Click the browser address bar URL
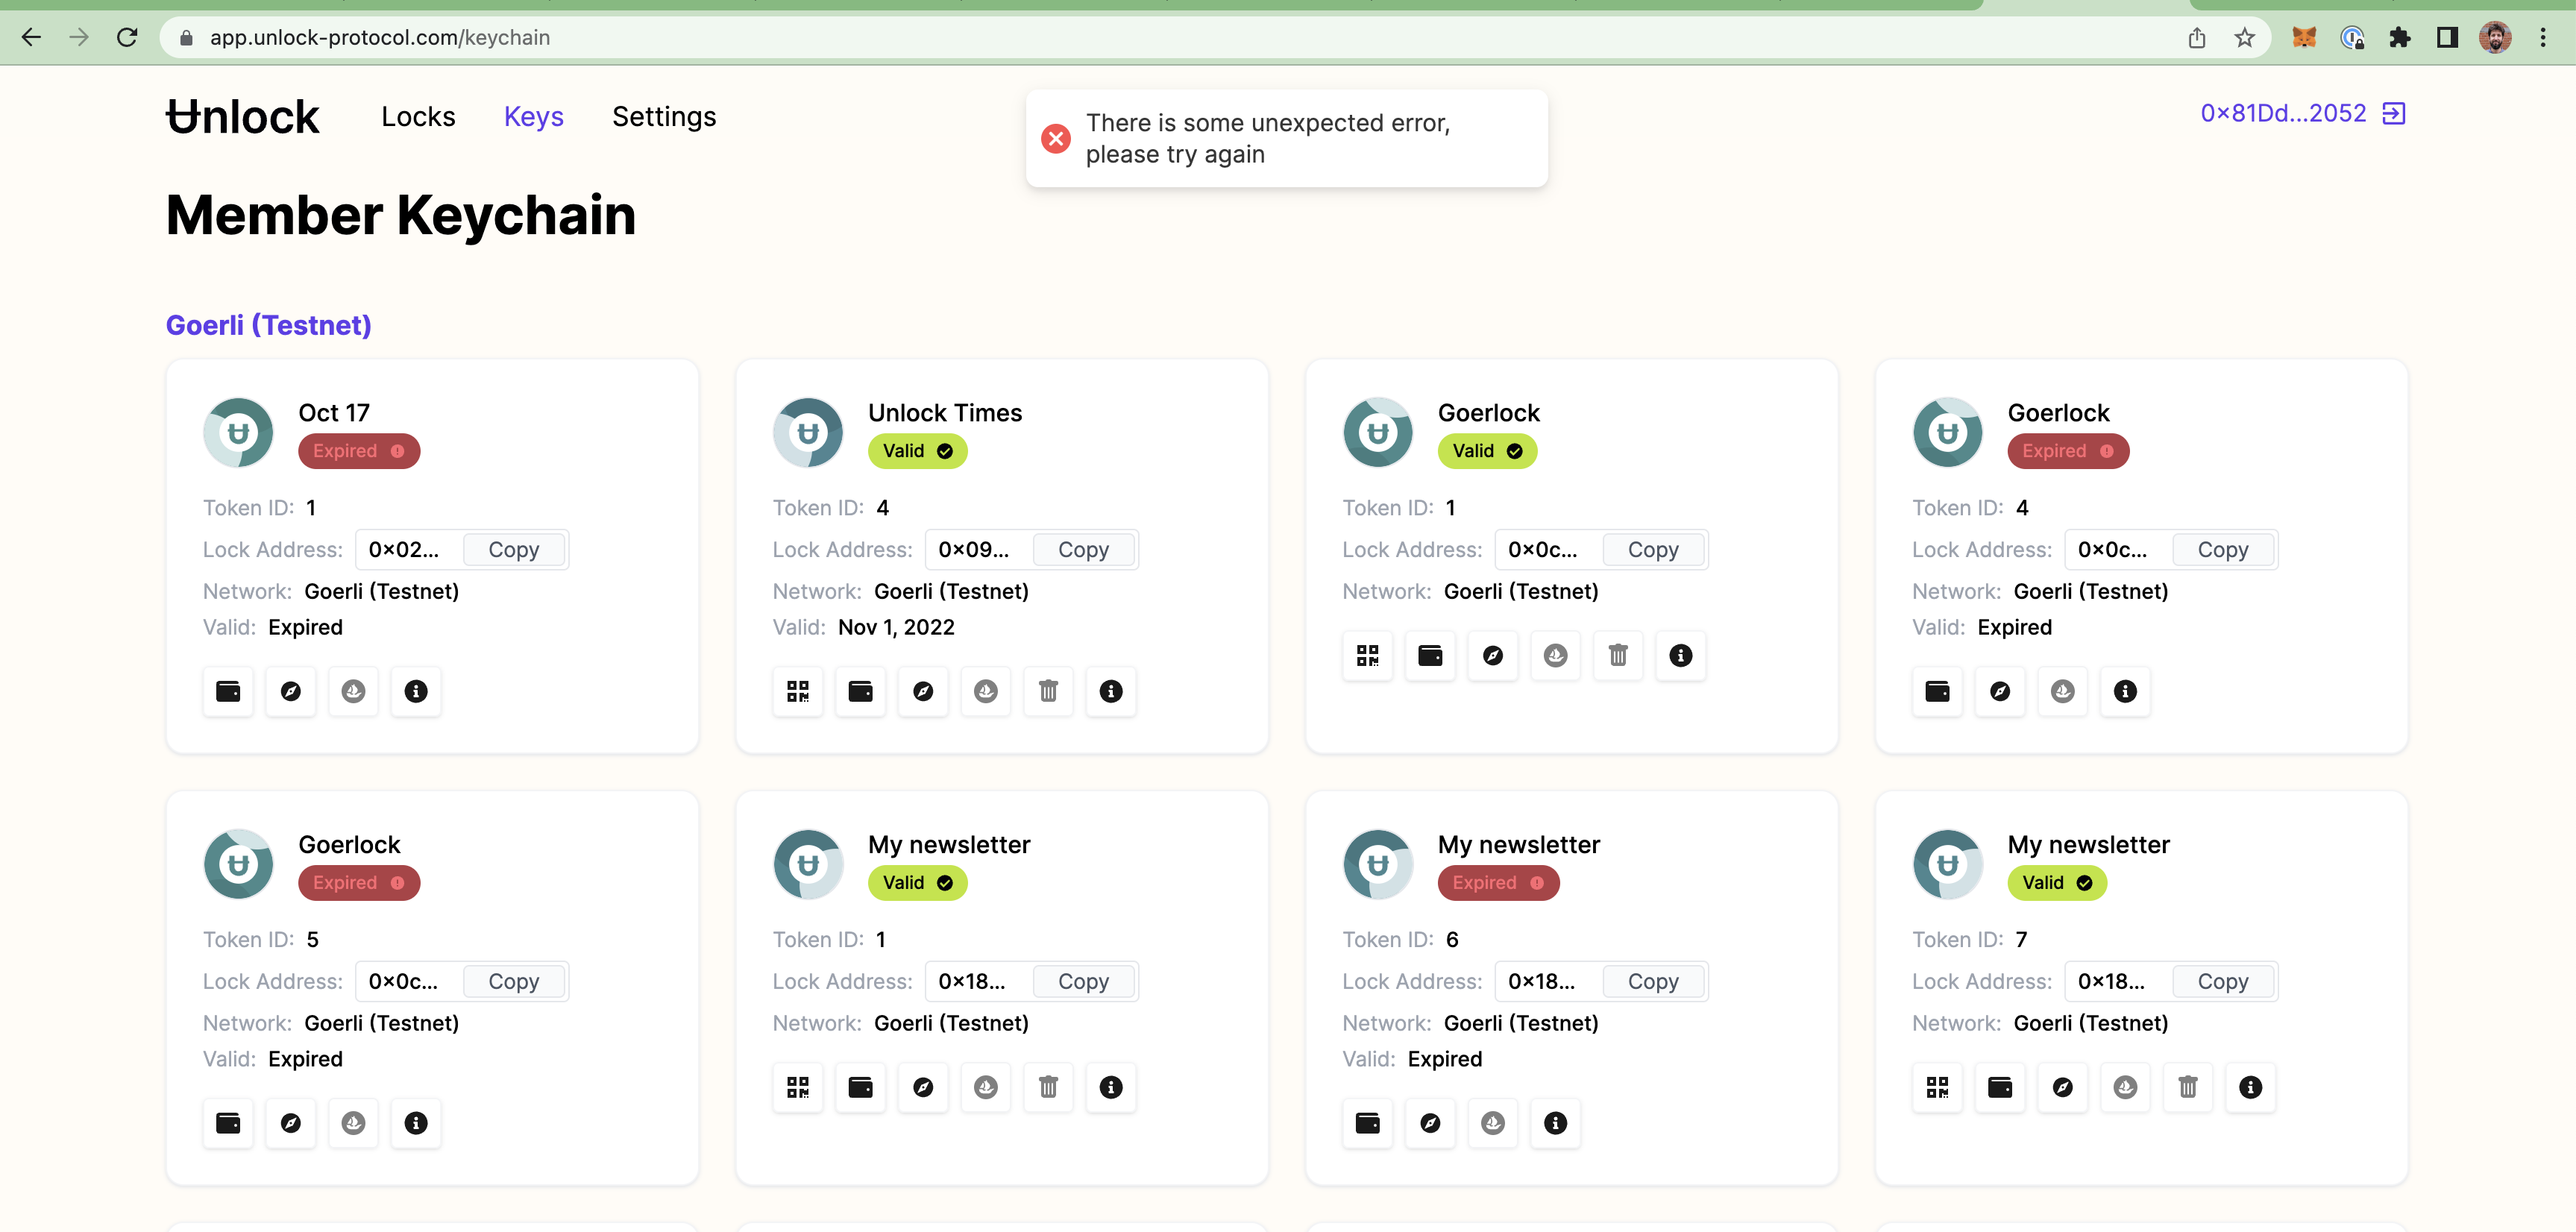2576x1232 pixels. [380, 38]
